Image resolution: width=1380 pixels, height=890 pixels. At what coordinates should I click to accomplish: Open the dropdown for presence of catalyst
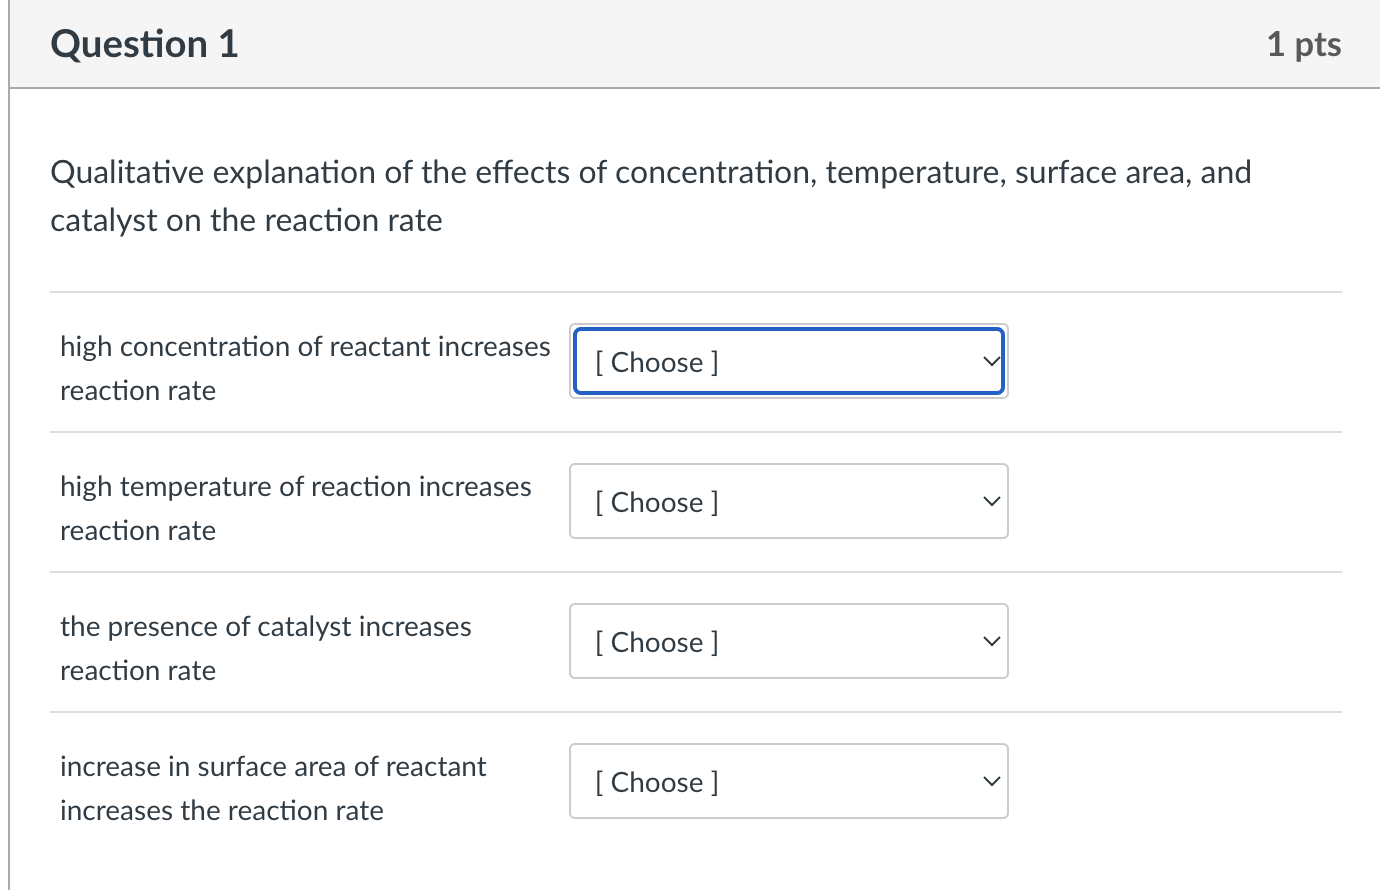(x=789, y=641)
